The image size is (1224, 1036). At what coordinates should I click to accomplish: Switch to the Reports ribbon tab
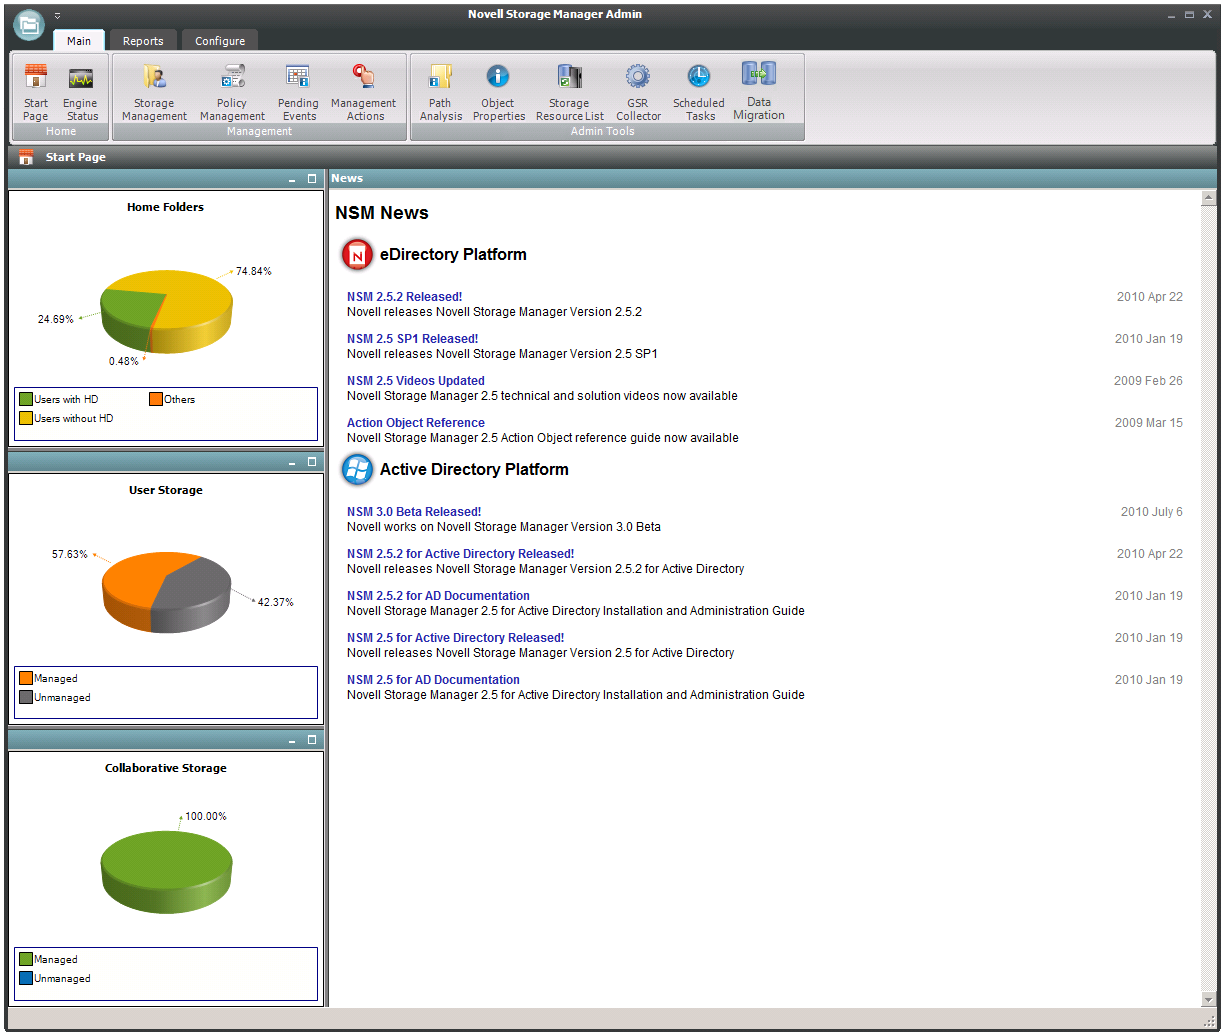pyautogui.click(x=143, y=41)
